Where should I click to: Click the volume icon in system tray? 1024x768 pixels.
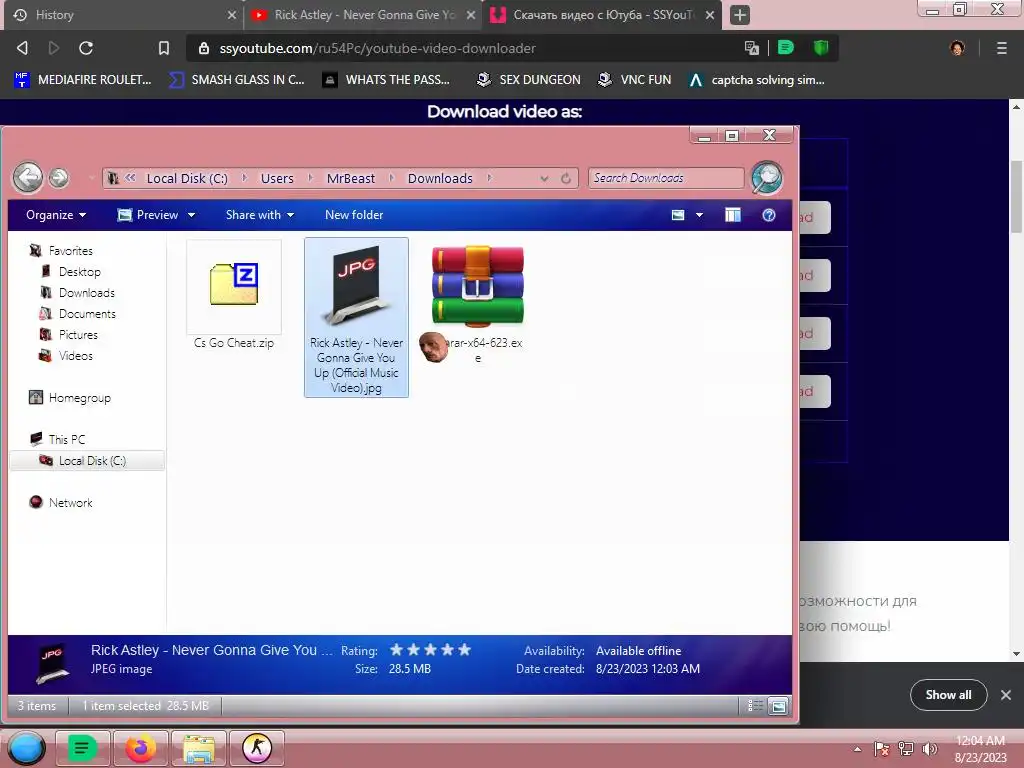click(x=929, y=748)
